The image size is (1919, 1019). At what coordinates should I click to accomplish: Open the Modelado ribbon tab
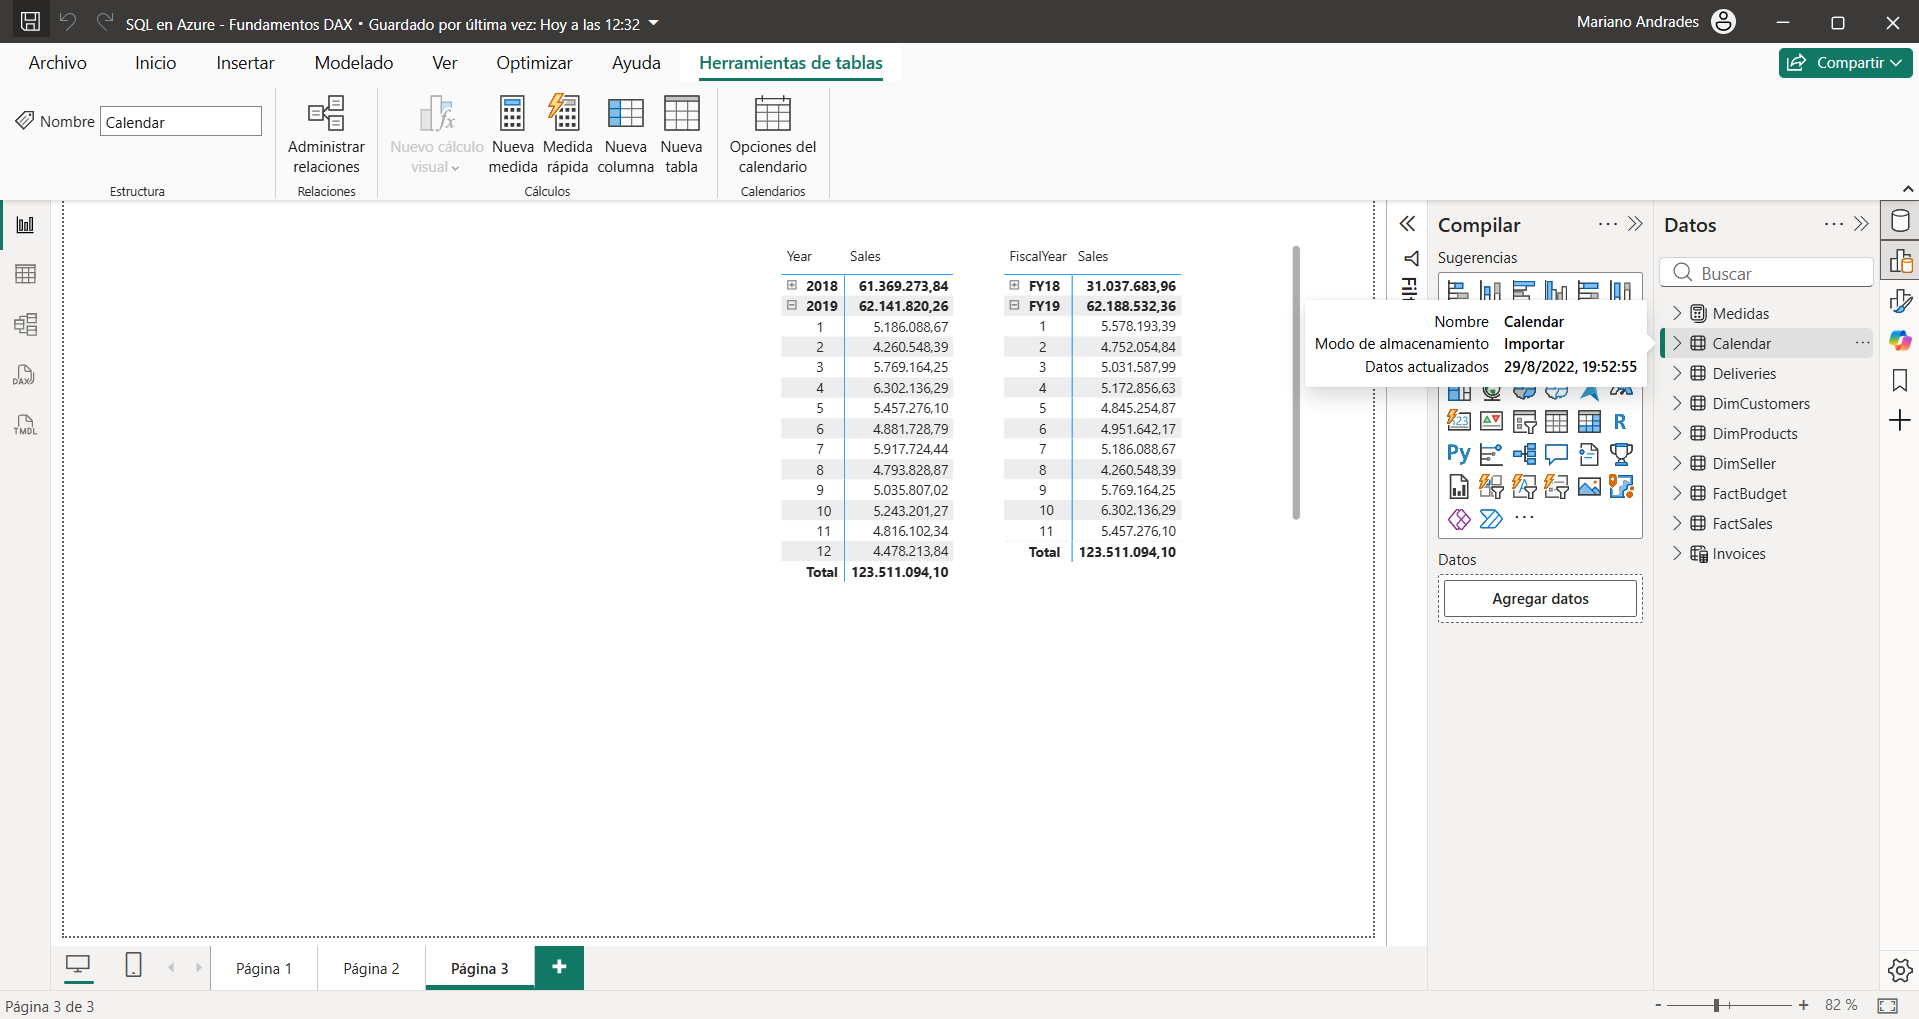coord(353,63)
